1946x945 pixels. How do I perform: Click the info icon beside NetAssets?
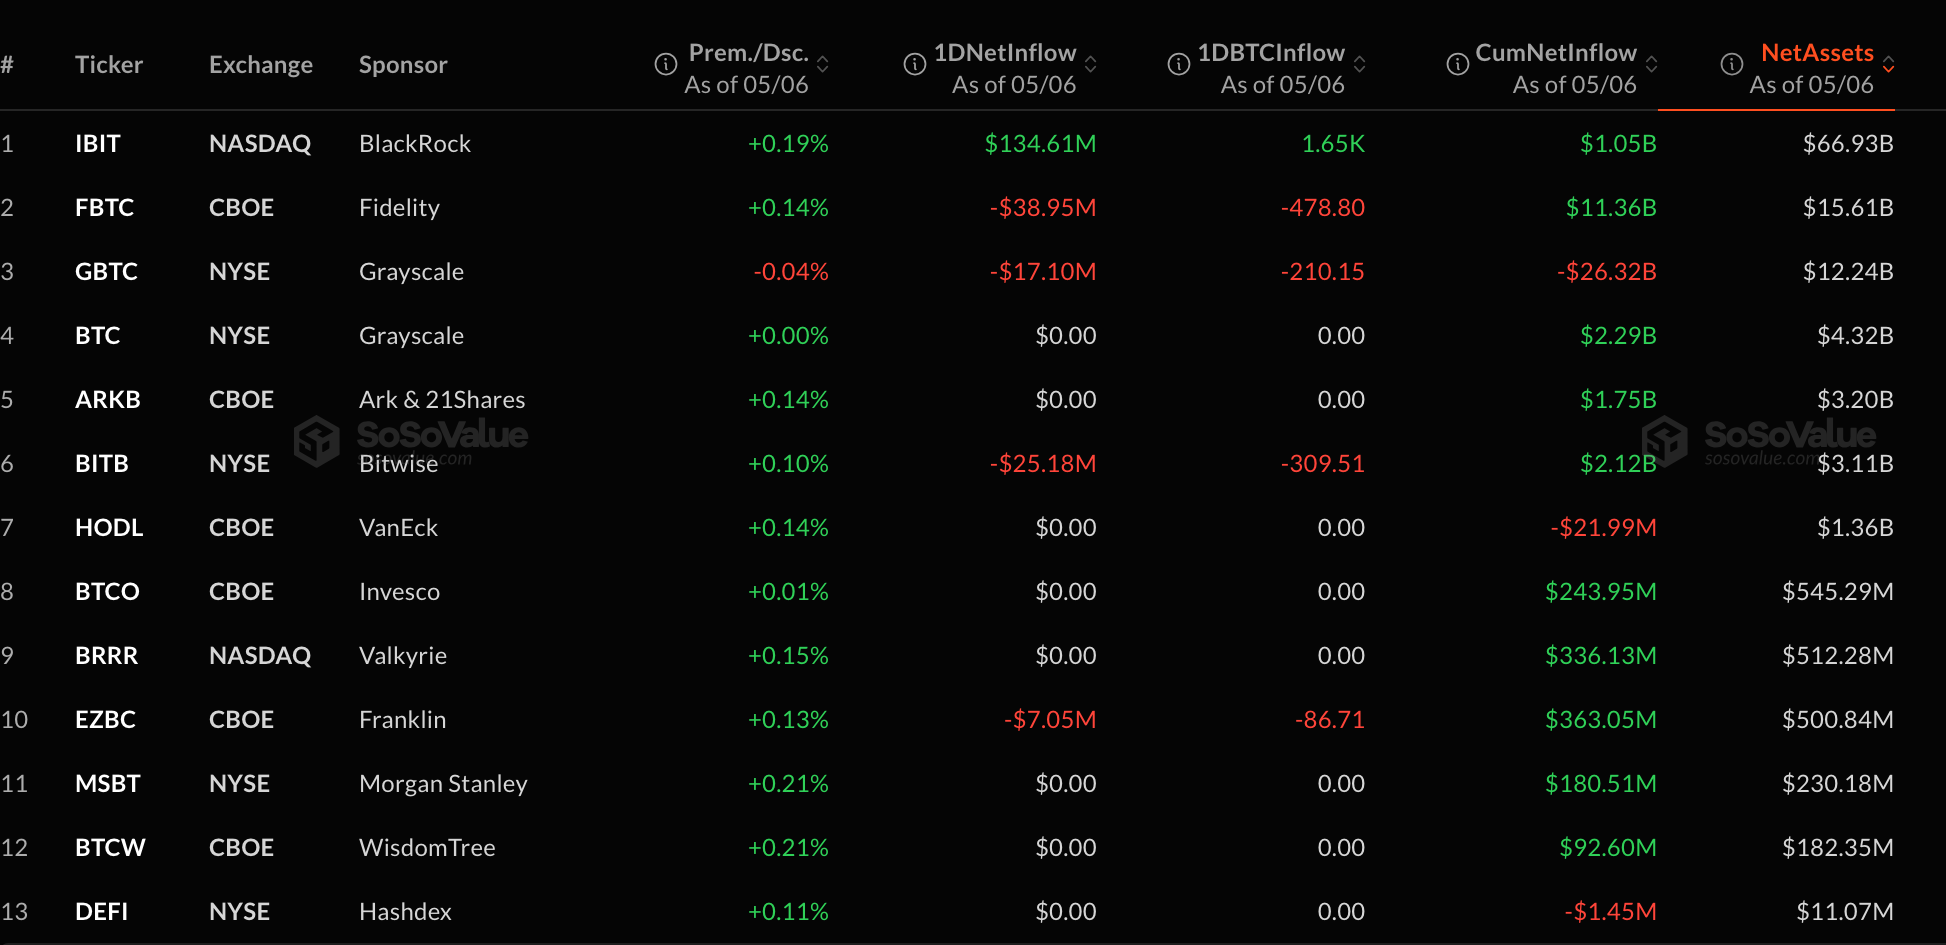1732,64
